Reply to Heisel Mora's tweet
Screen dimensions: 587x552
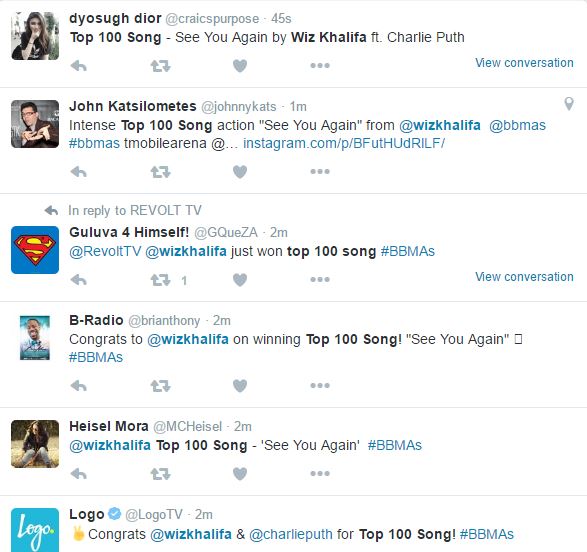click(x=79, y=474)
